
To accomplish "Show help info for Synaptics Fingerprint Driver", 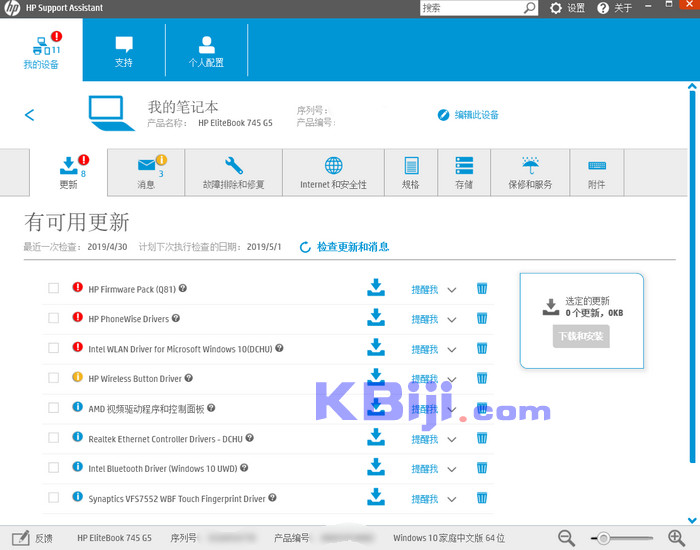I will click(272, 497).
